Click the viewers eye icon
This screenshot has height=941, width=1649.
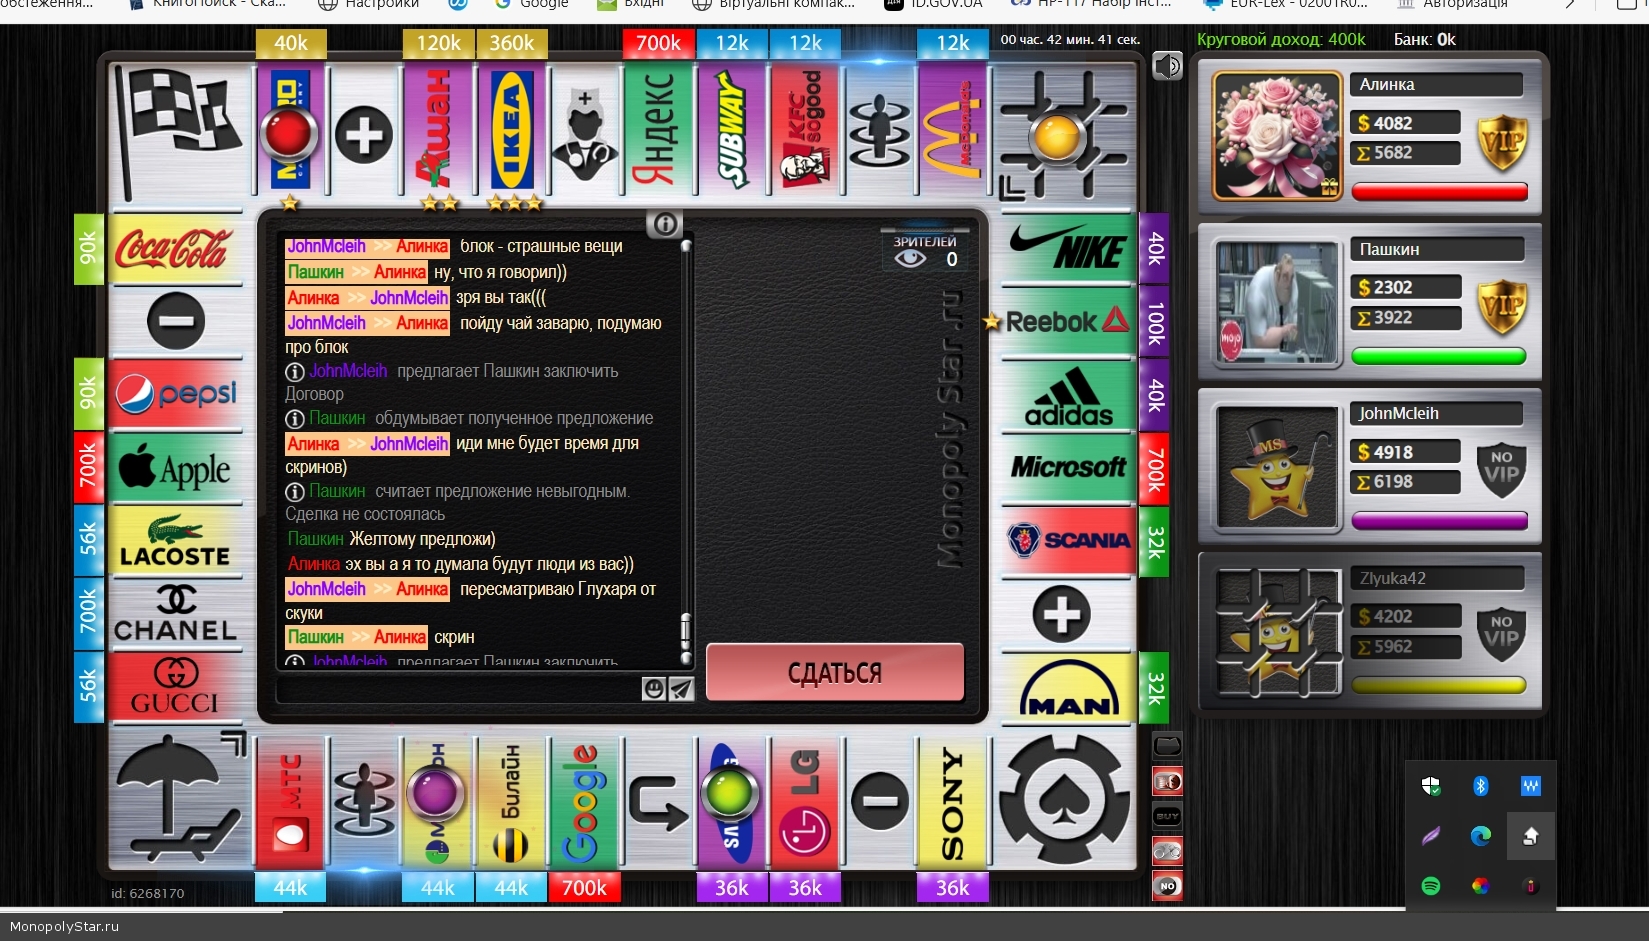pos(910,259)
